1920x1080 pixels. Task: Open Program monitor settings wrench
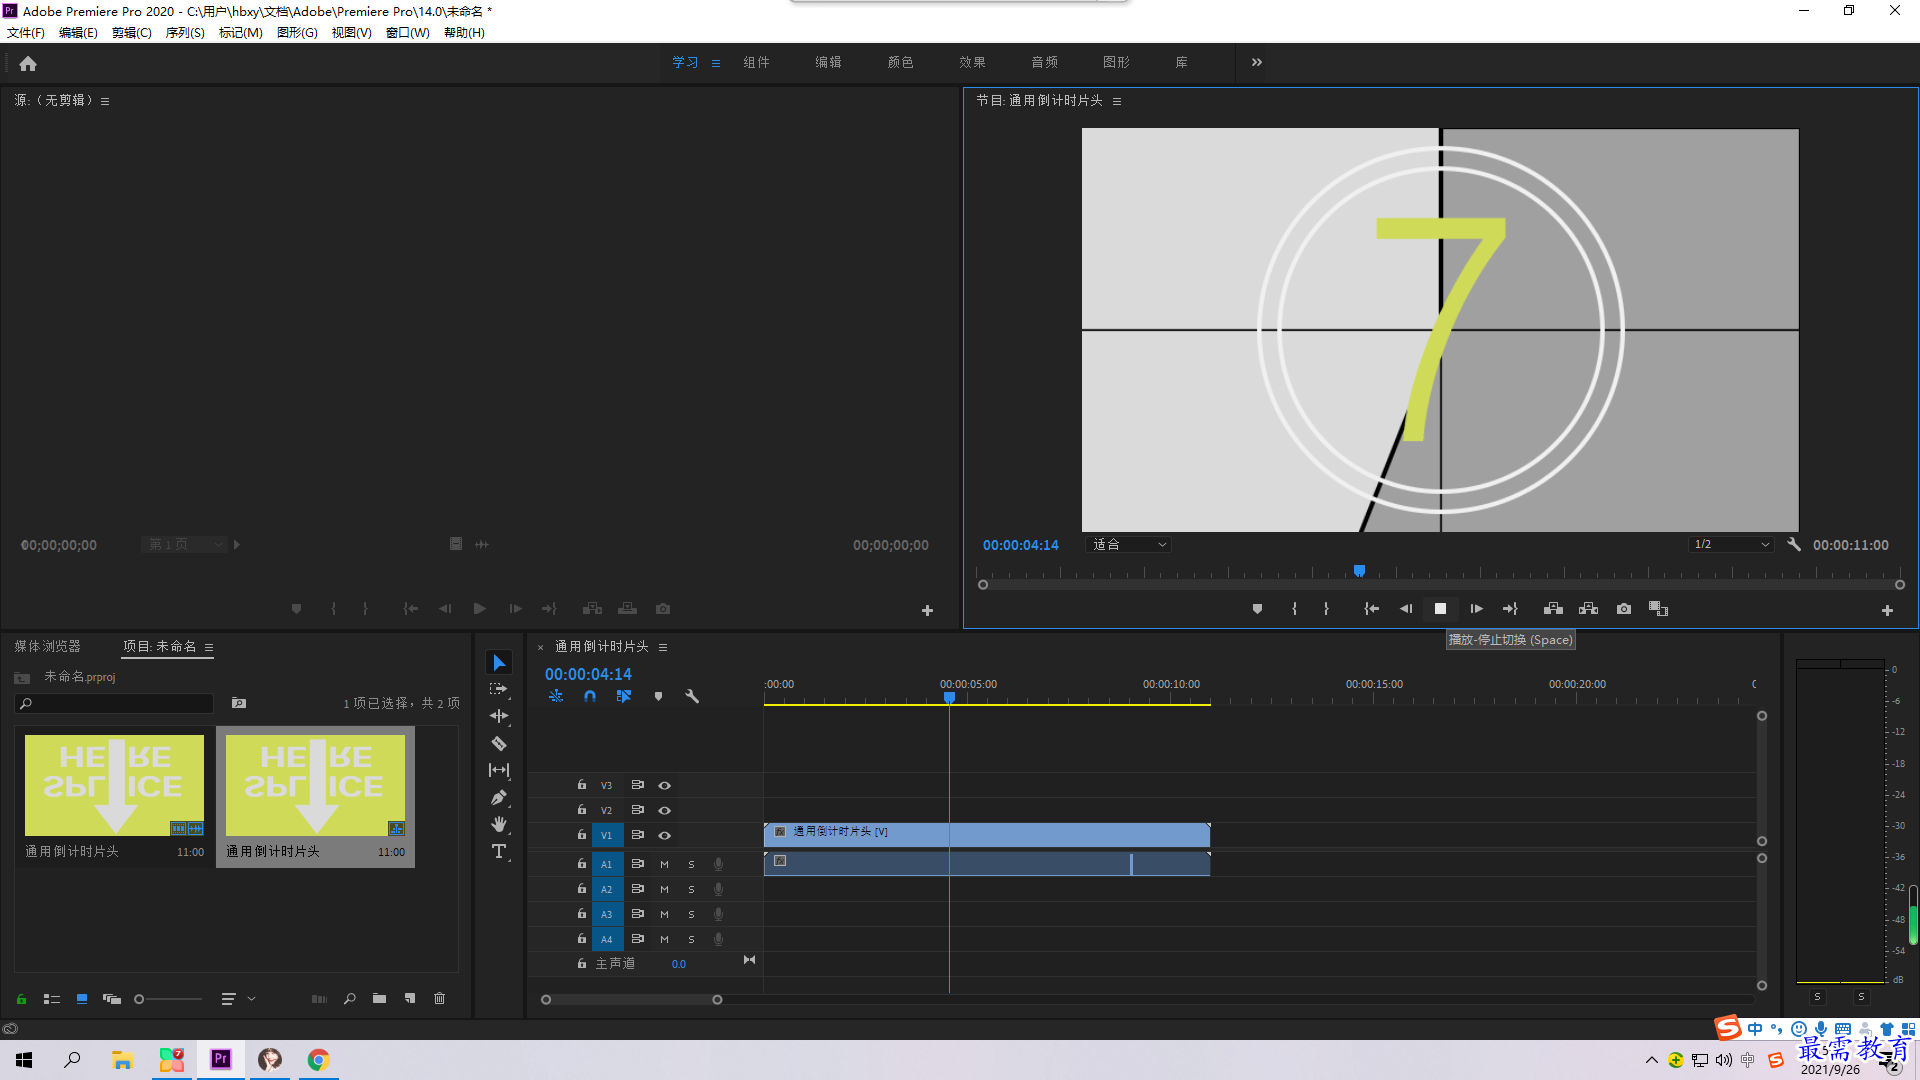[x=1794, y=545]
